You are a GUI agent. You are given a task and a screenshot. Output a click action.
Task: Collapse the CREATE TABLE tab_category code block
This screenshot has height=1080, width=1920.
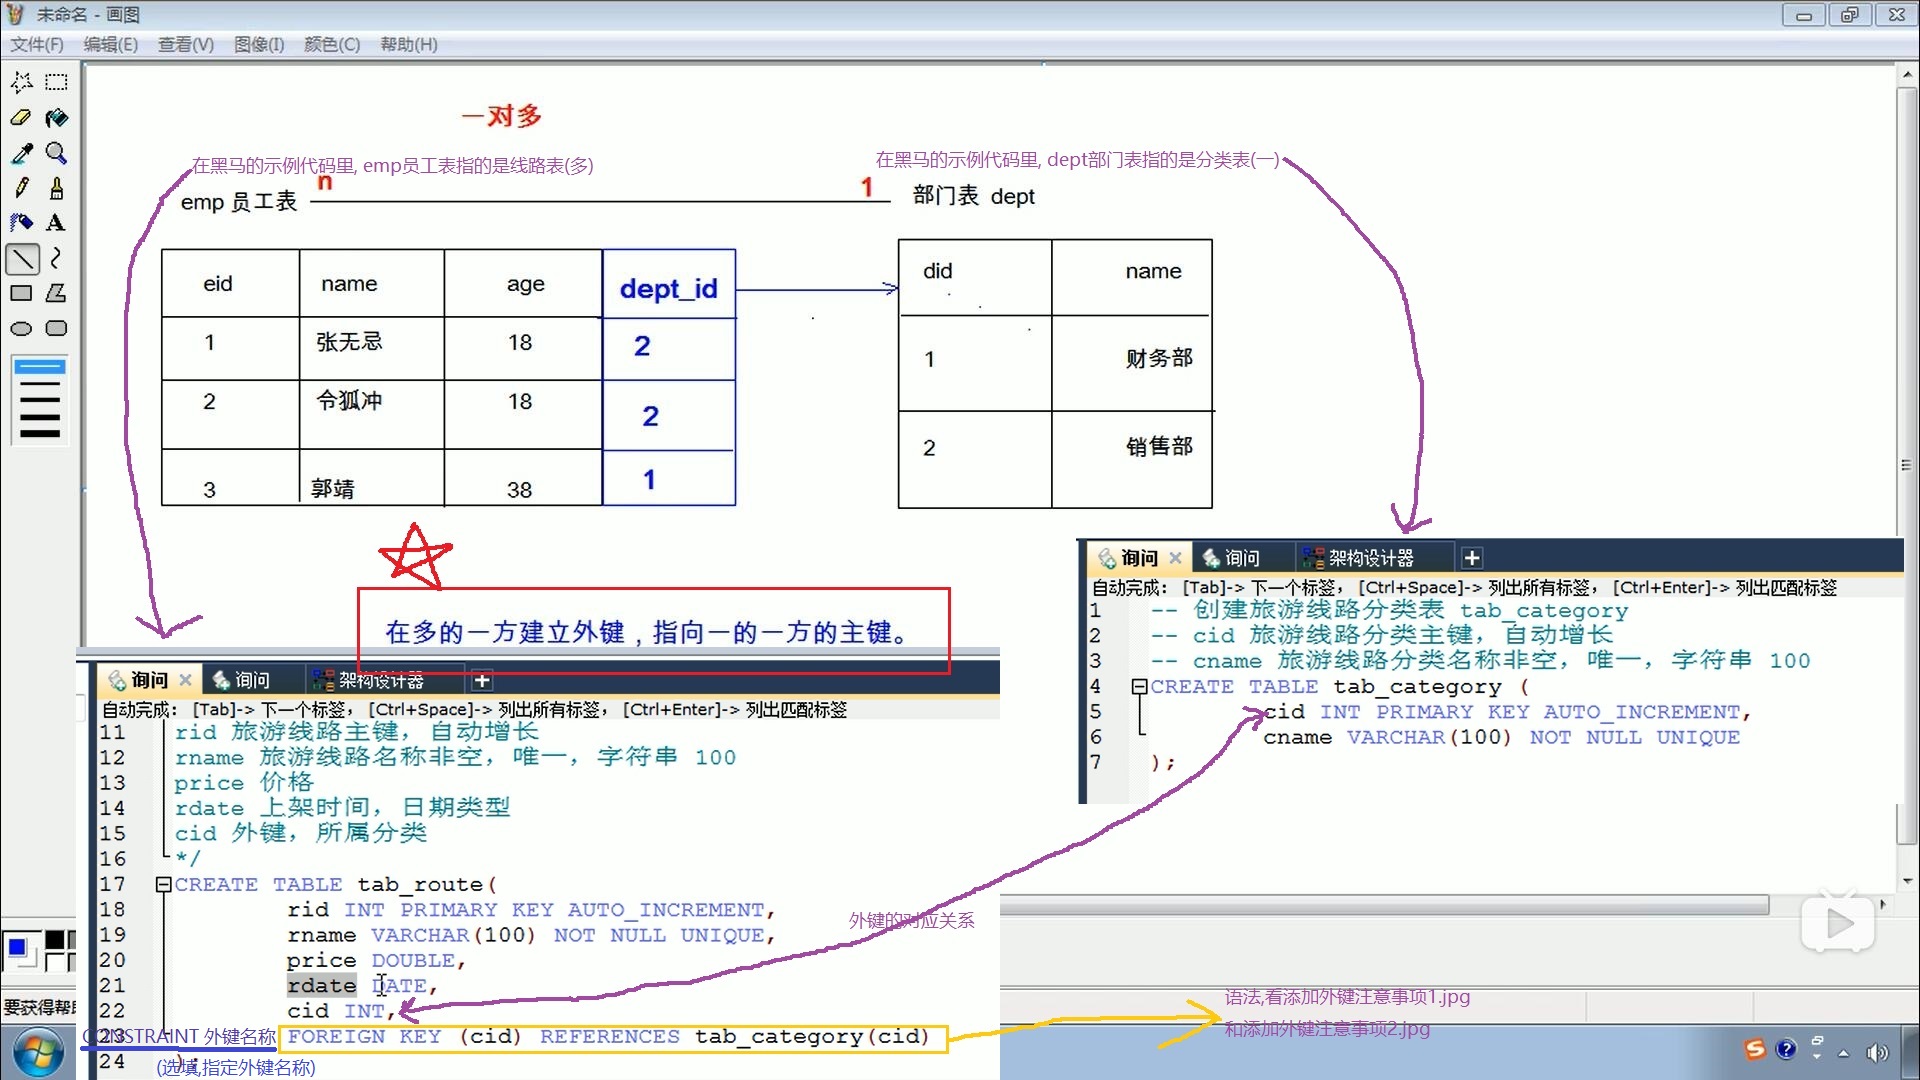(1138, 687)
